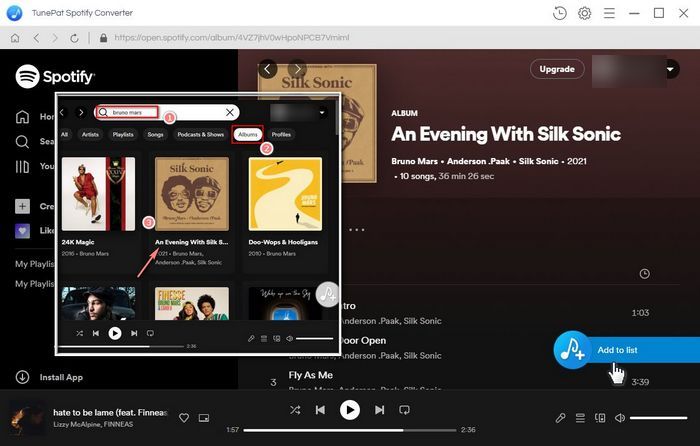Screen dimensions: 700x446
Task: Click the blue Add to list button
Action: tap(626, 350)
